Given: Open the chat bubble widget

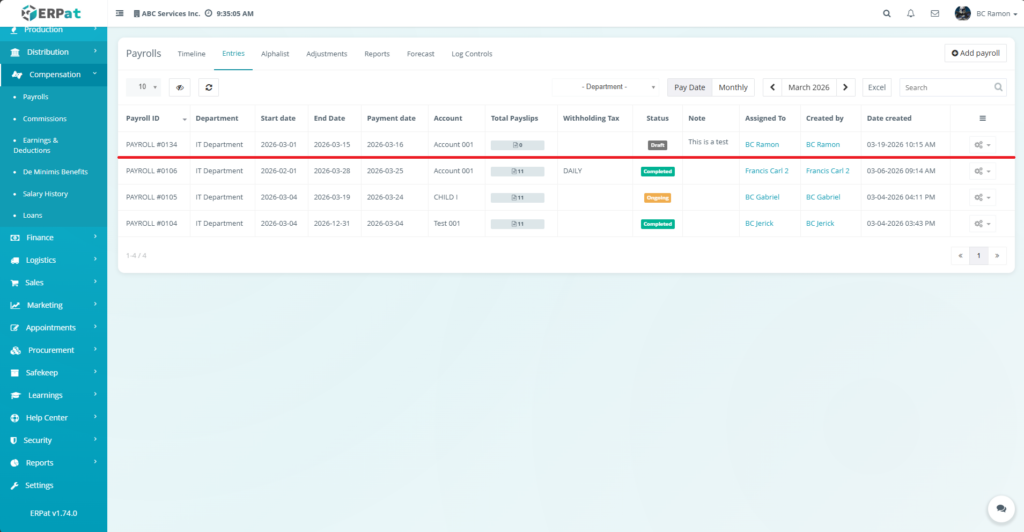Looking at the screenshot, I should click(x=1000, y=508).
